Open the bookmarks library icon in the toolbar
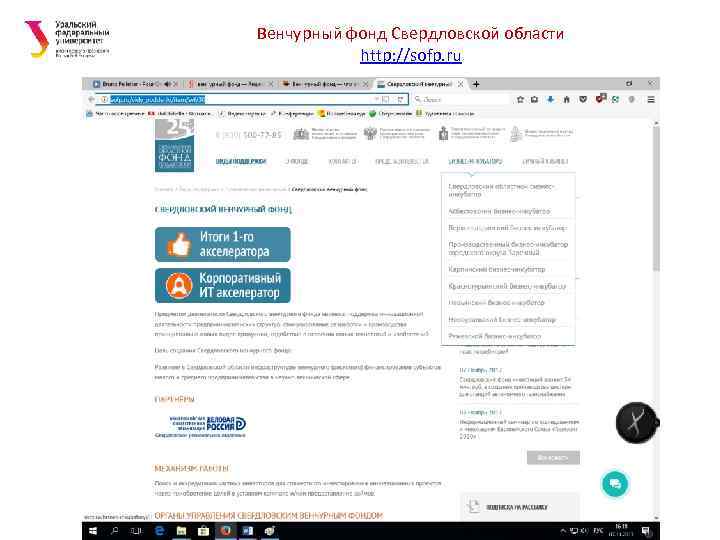The width and height of the screenshot is (720, 540). [x=534, y=99]
